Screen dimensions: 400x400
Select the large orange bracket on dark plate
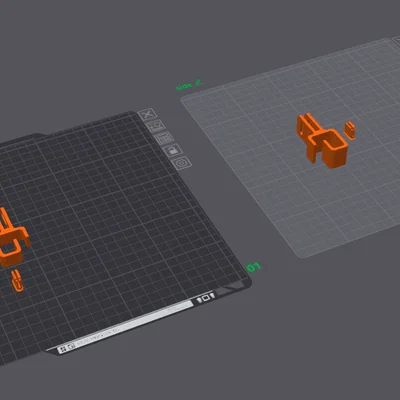(x=12, y=237)
